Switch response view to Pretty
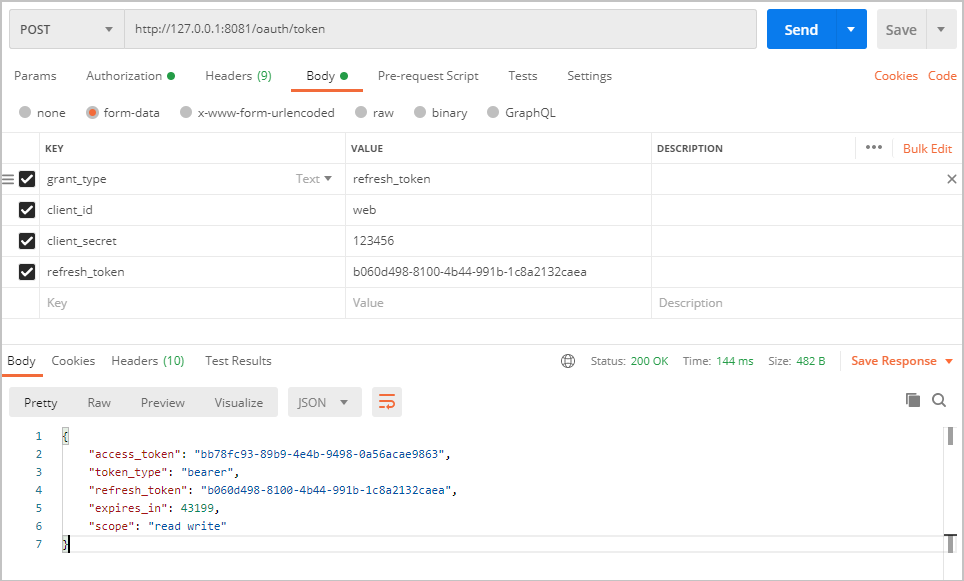The image size is (964, 581). click(41, 402)
